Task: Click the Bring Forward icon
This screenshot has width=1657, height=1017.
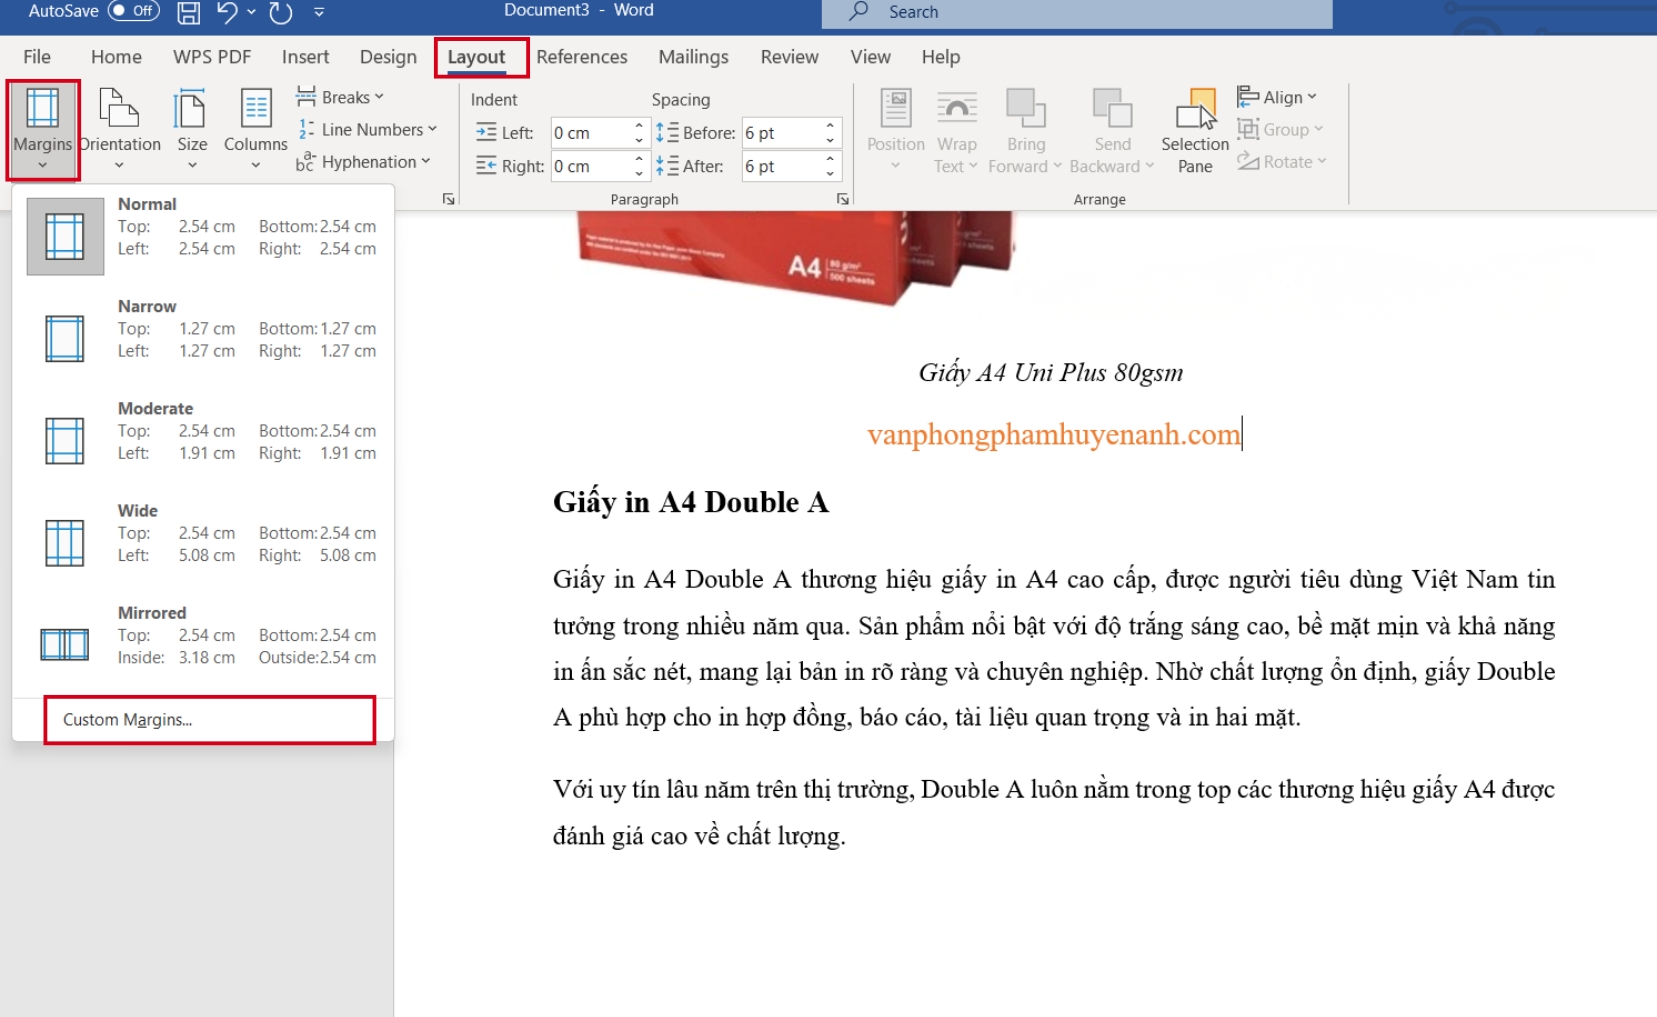Action: coord(1026,108)
